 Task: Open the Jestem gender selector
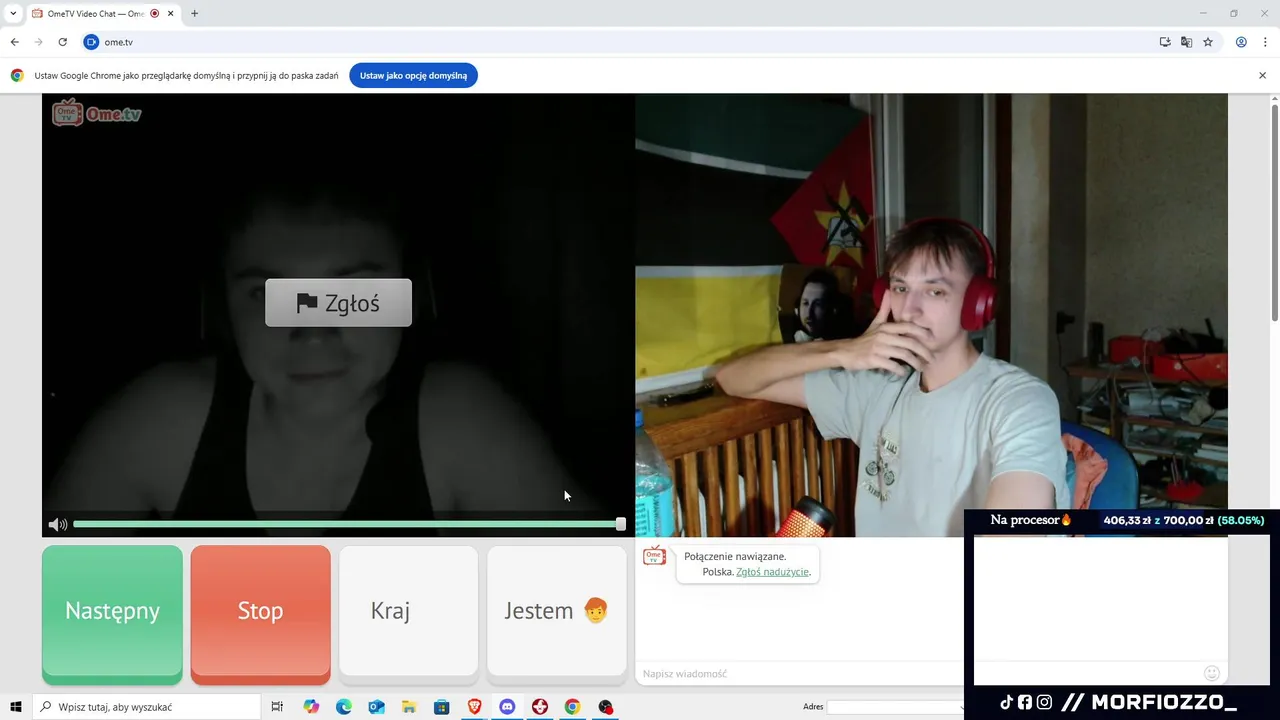coord(557,611)
